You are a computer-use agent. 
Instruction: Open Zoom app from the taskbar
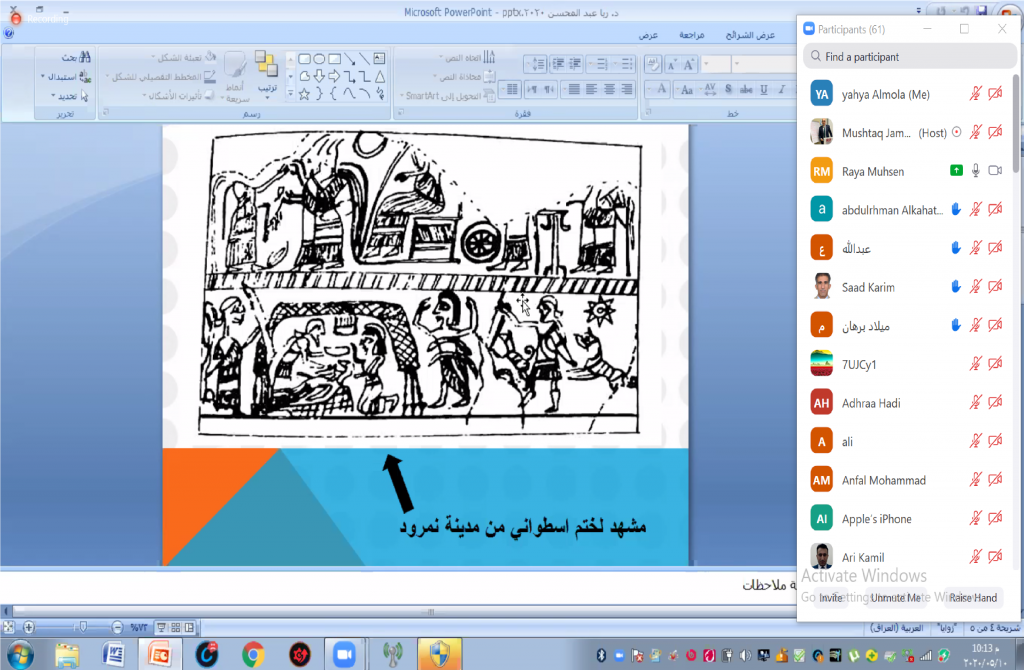click(345, 654)
